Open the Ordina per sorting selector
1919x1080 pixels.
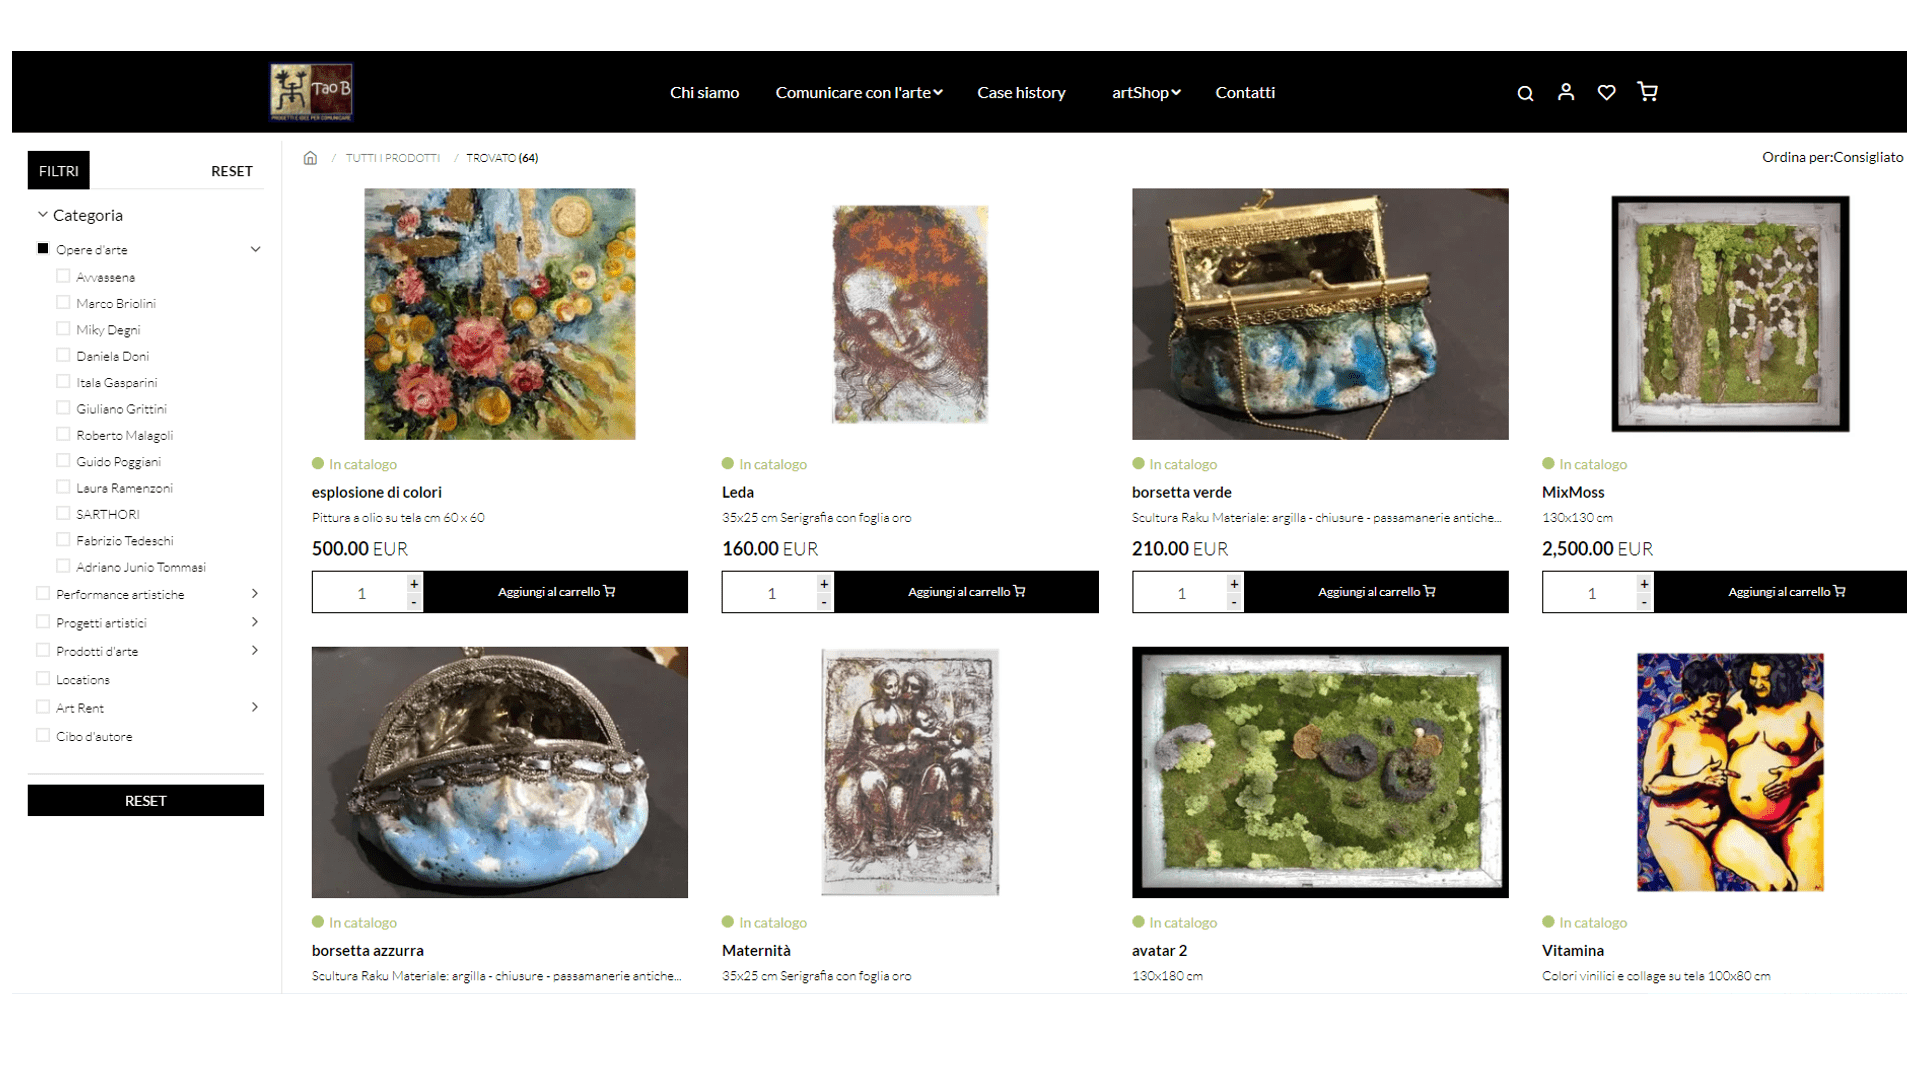(x=1832, y=157)
